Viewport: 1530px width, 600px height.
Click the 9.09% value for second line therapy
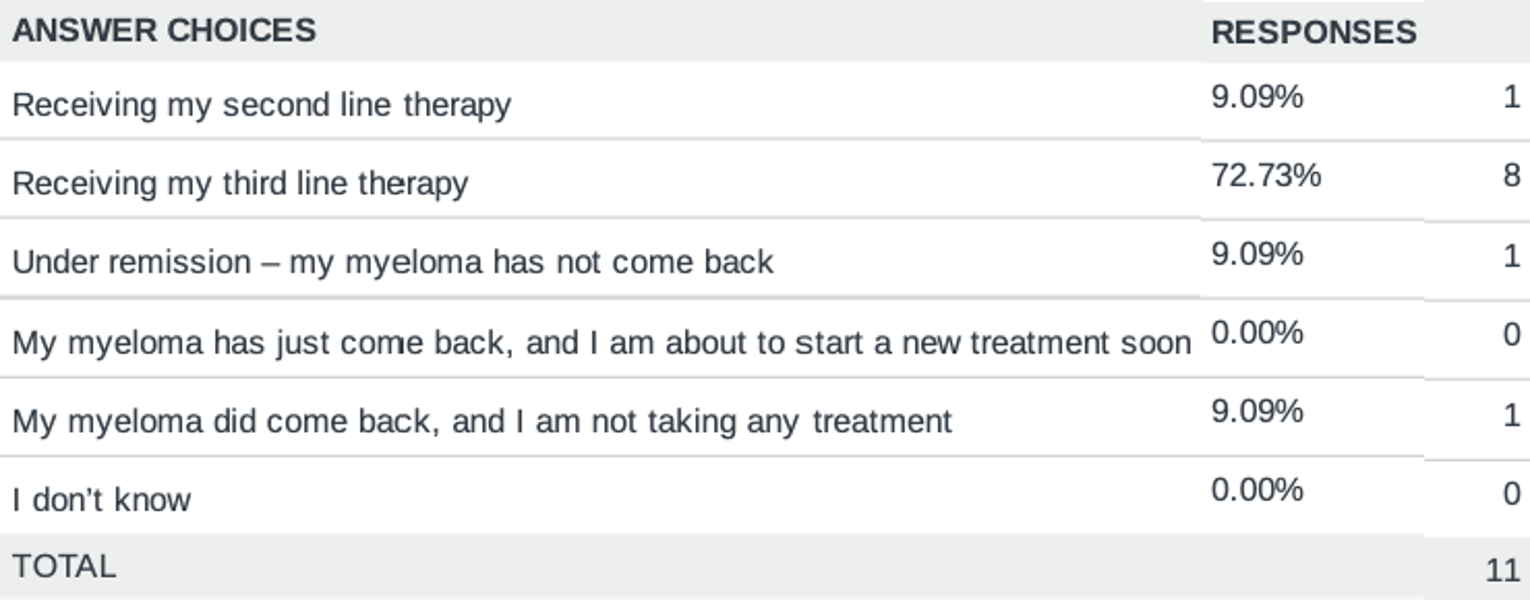pos(1257,97)
